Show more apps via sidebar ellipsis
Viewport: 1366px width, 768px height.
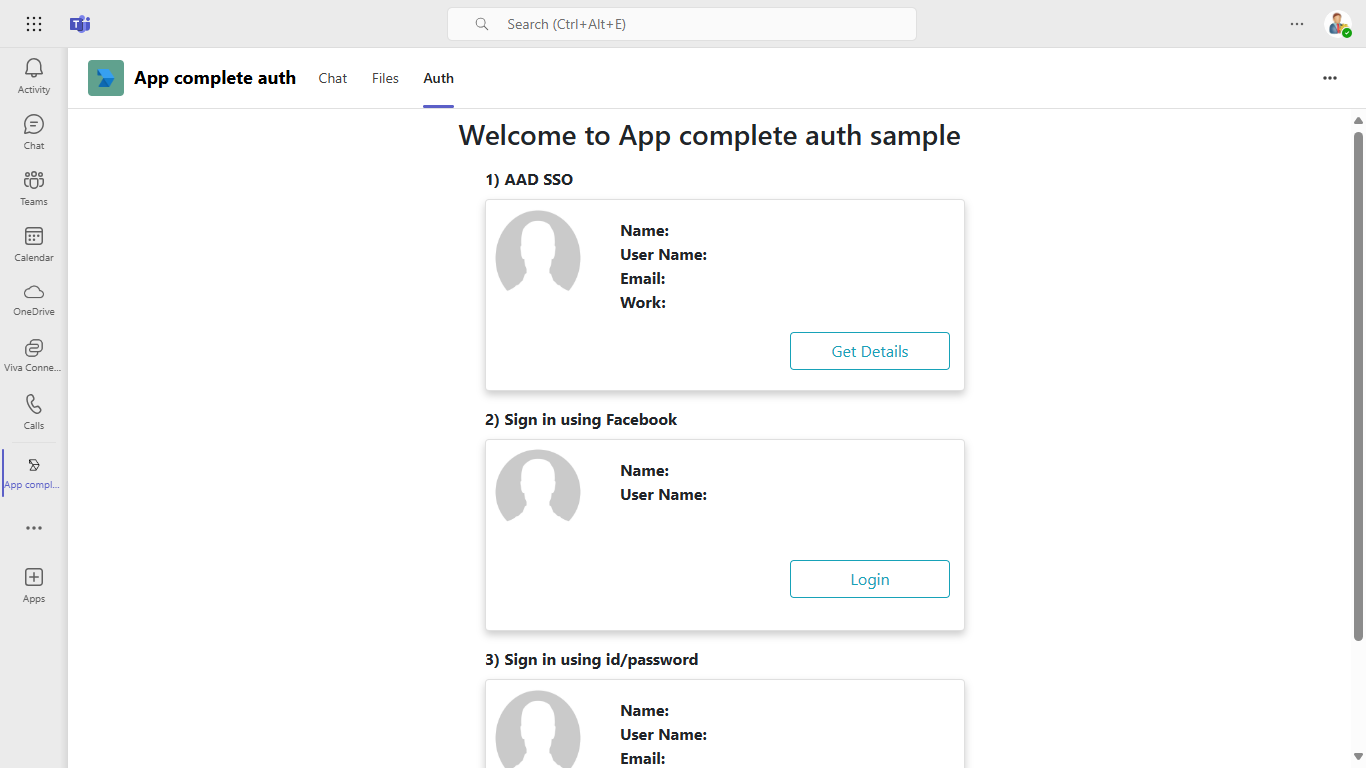[34, 528]
